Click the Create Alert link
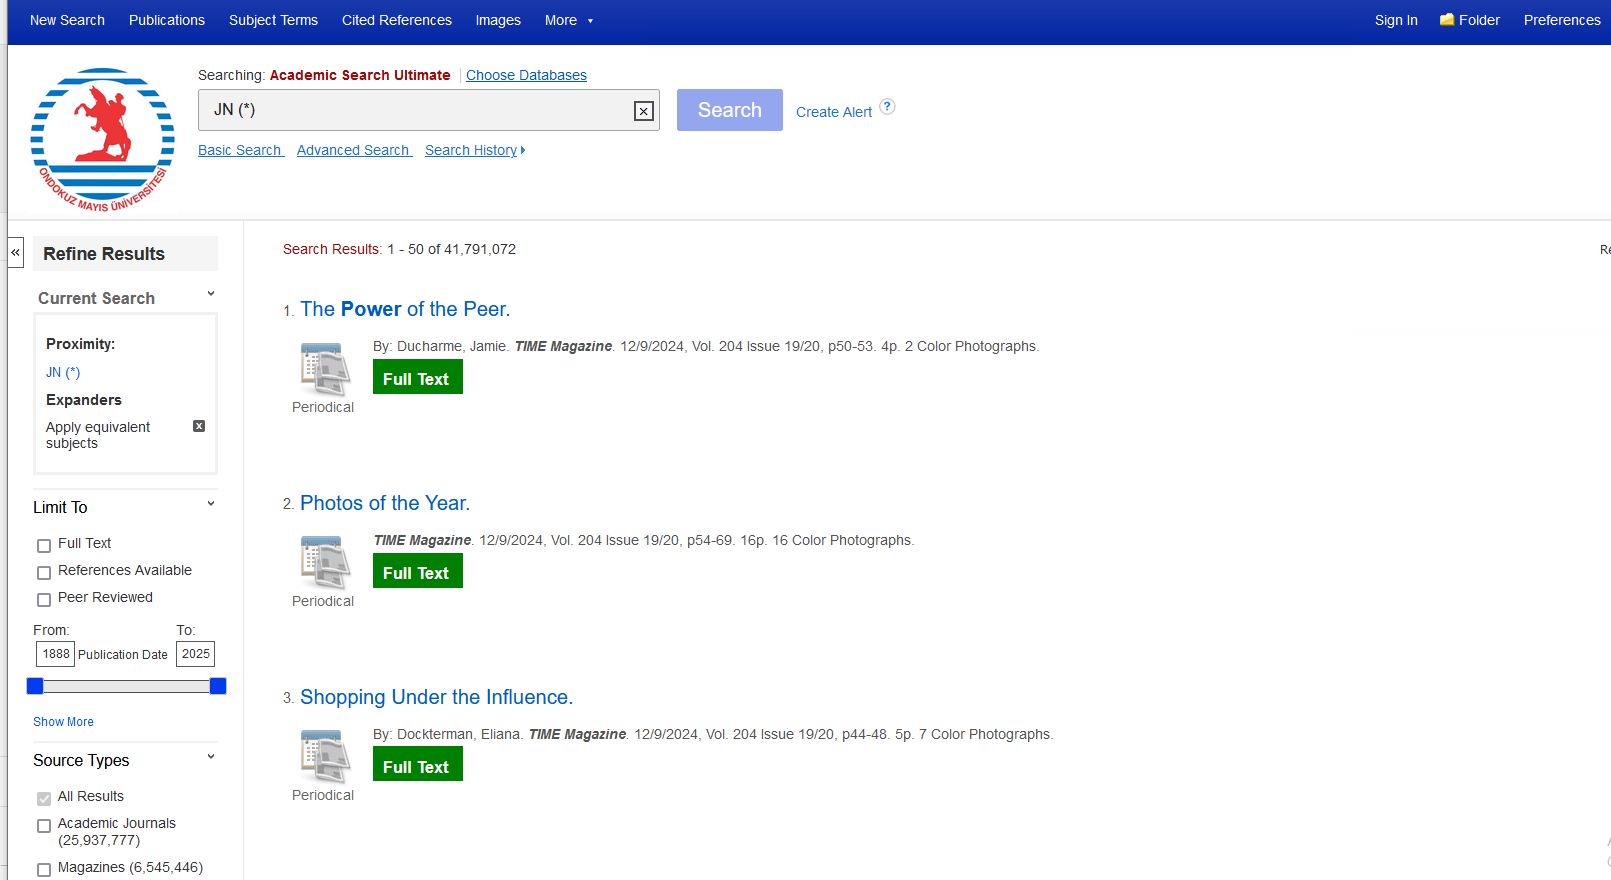 [x=834, y=112]
